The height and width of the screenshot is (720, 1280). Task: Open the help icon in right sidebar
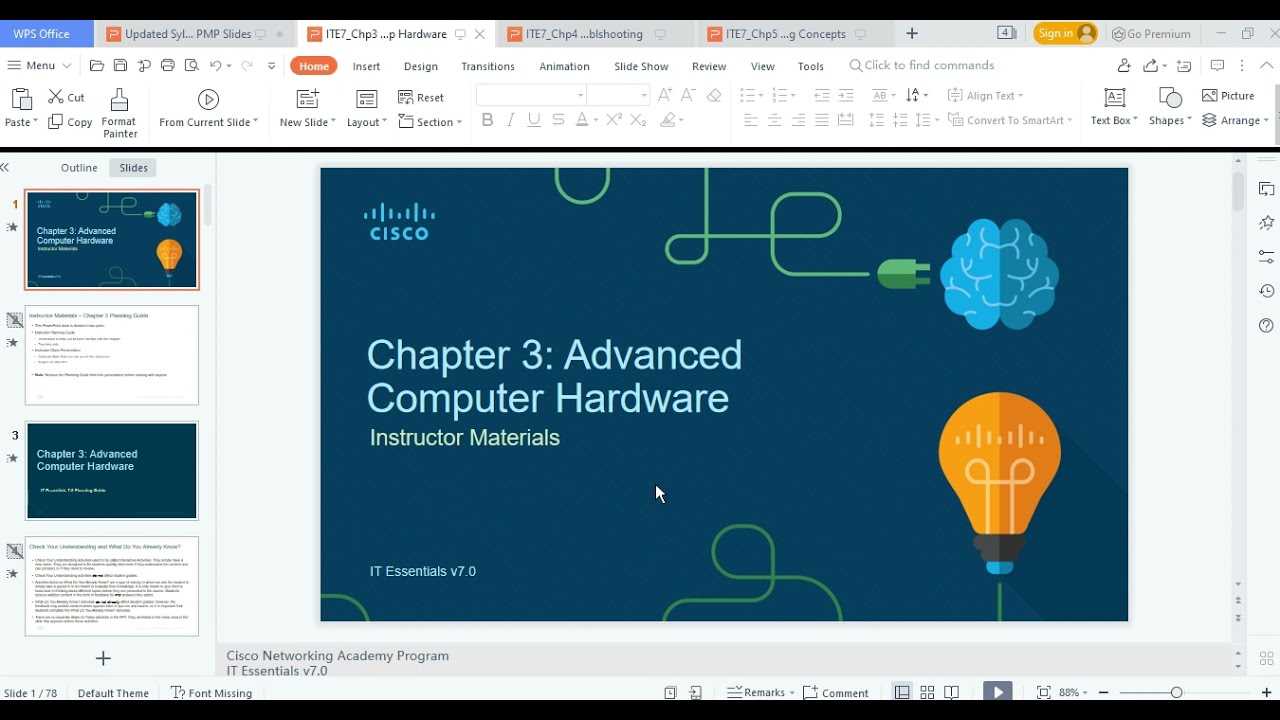coord(1266,325)
